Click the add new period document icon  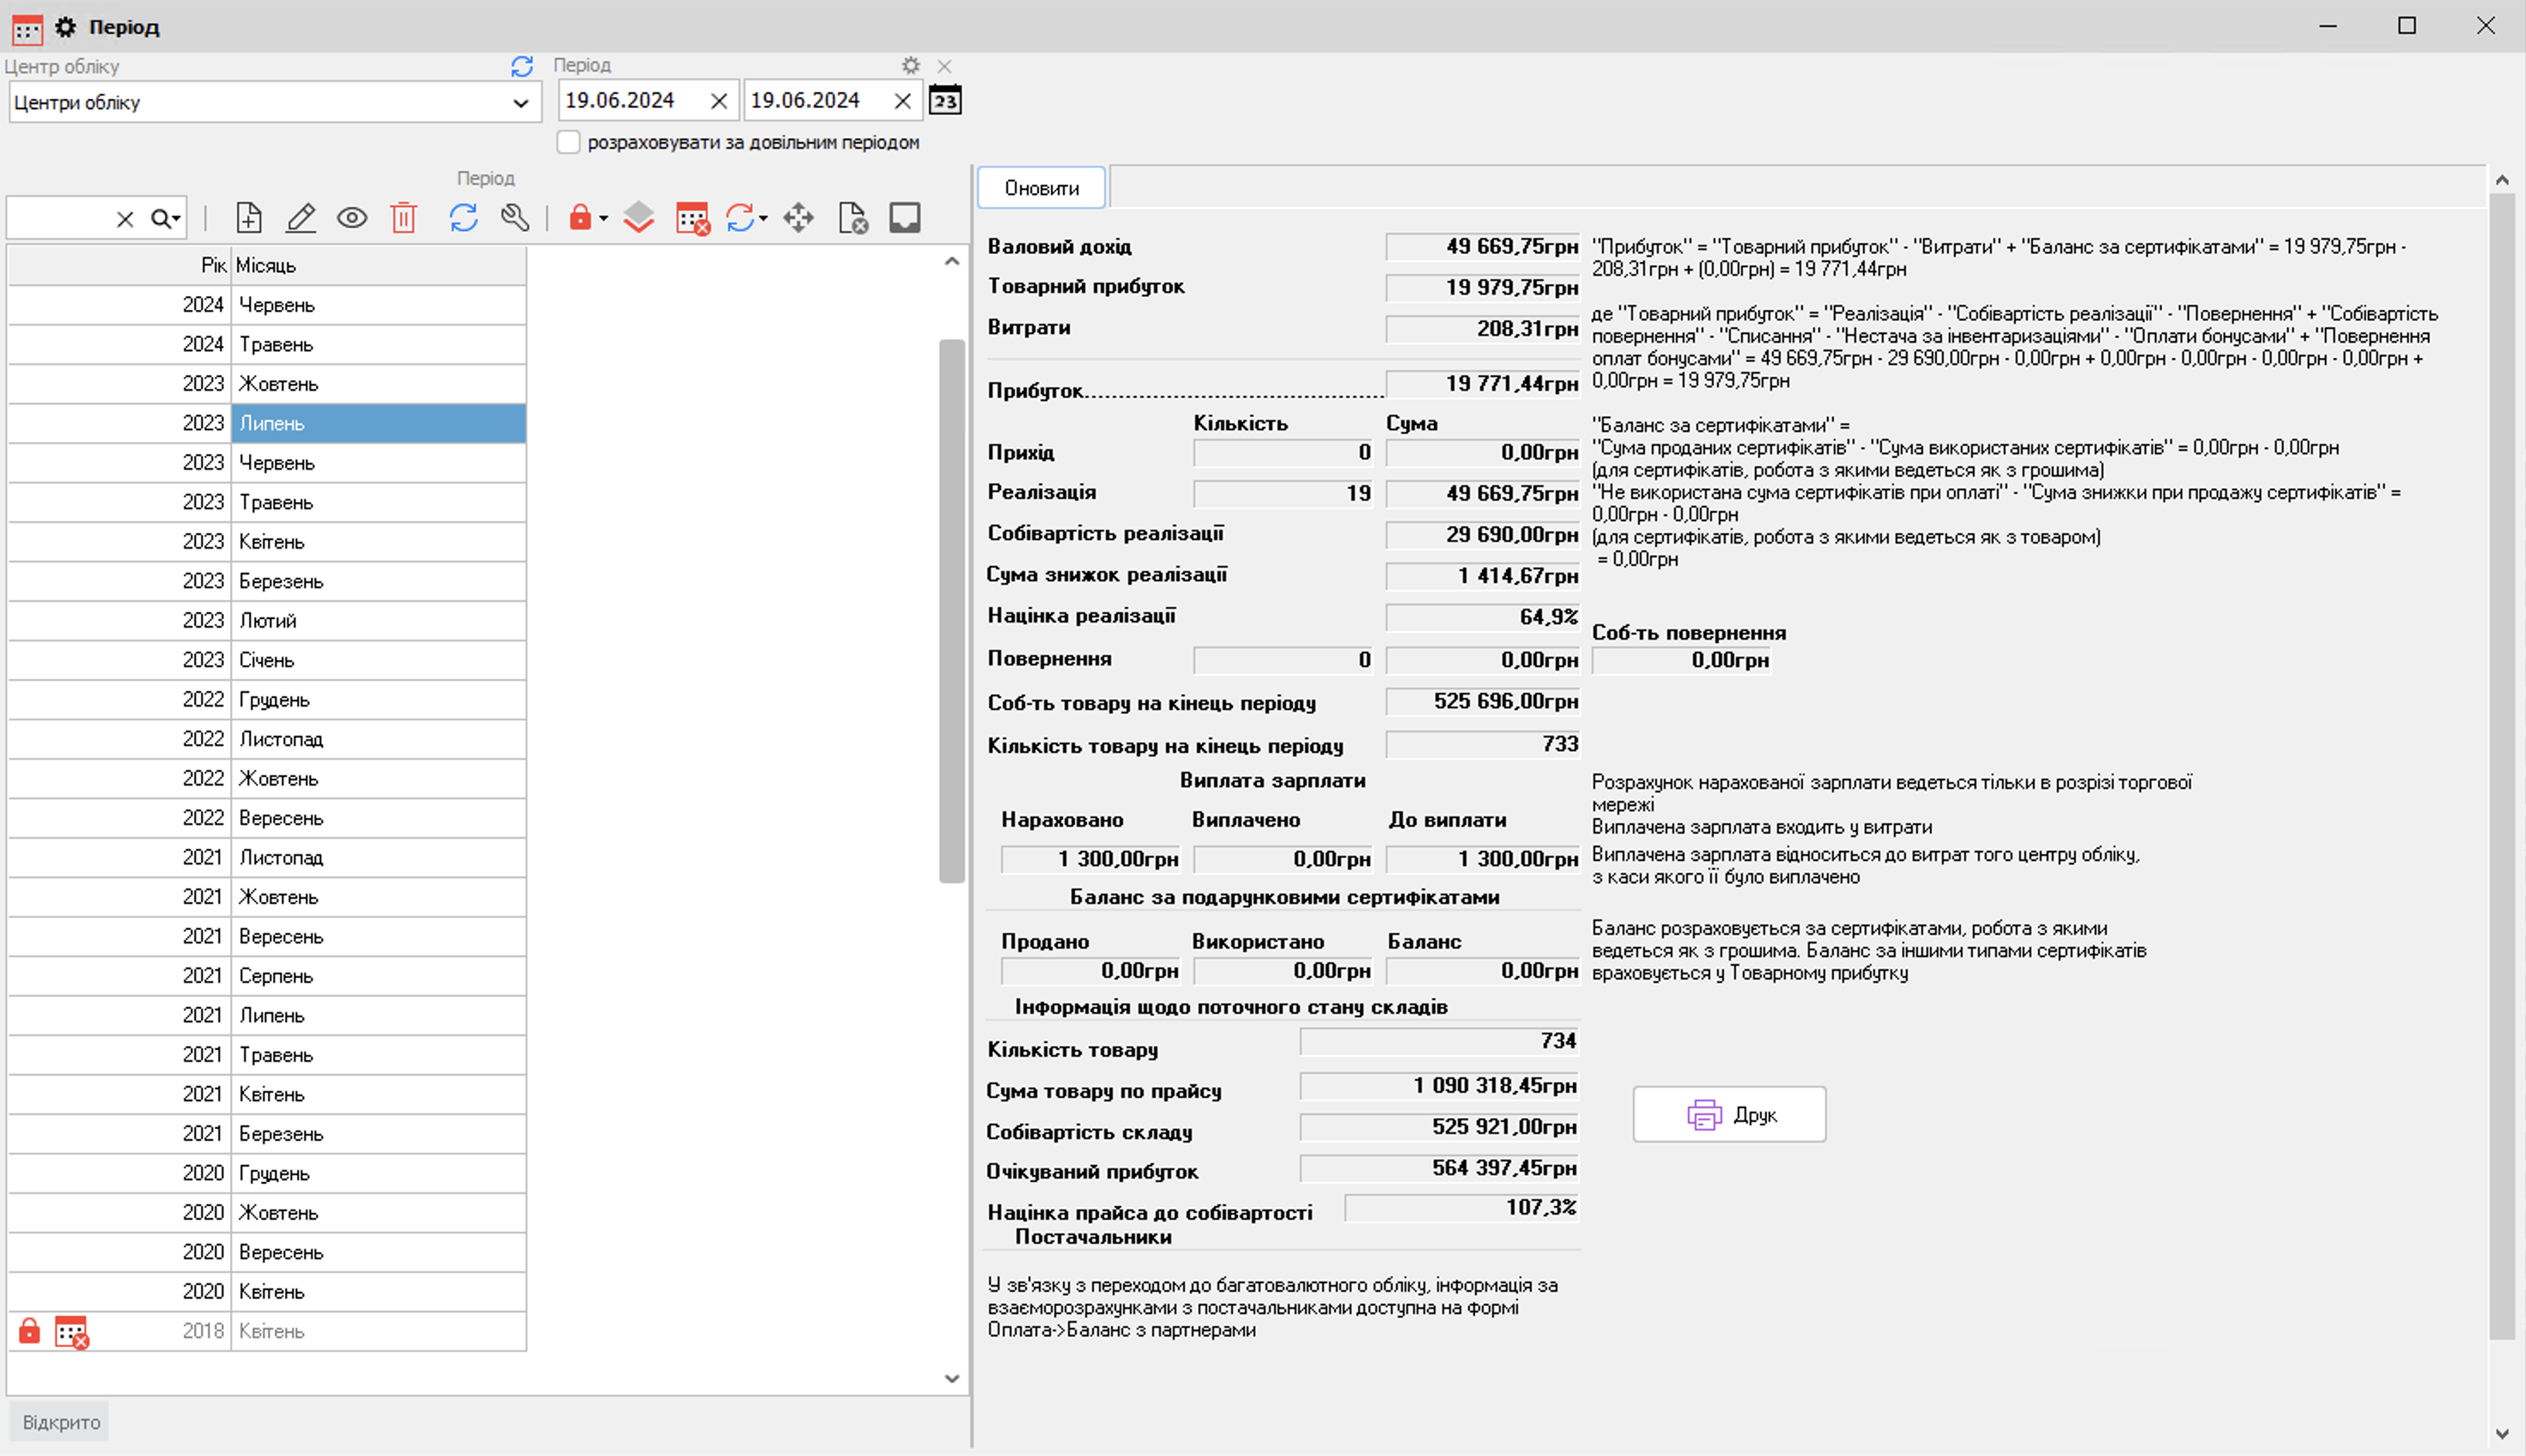click(248, 218)
